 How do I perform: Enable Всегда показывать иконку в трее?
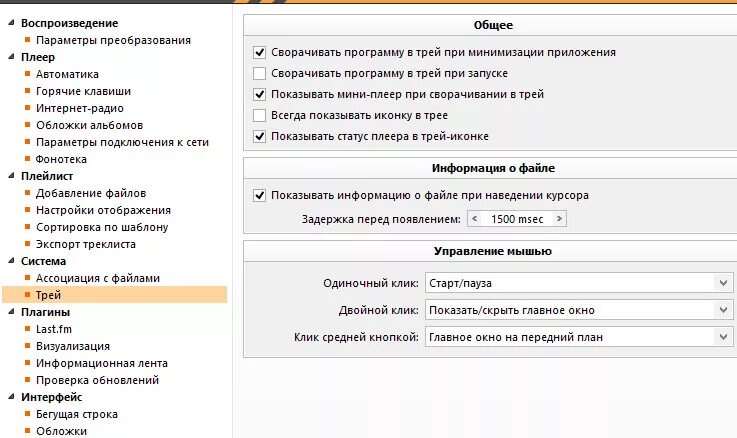pyautogui.click(x=259, y=115)
